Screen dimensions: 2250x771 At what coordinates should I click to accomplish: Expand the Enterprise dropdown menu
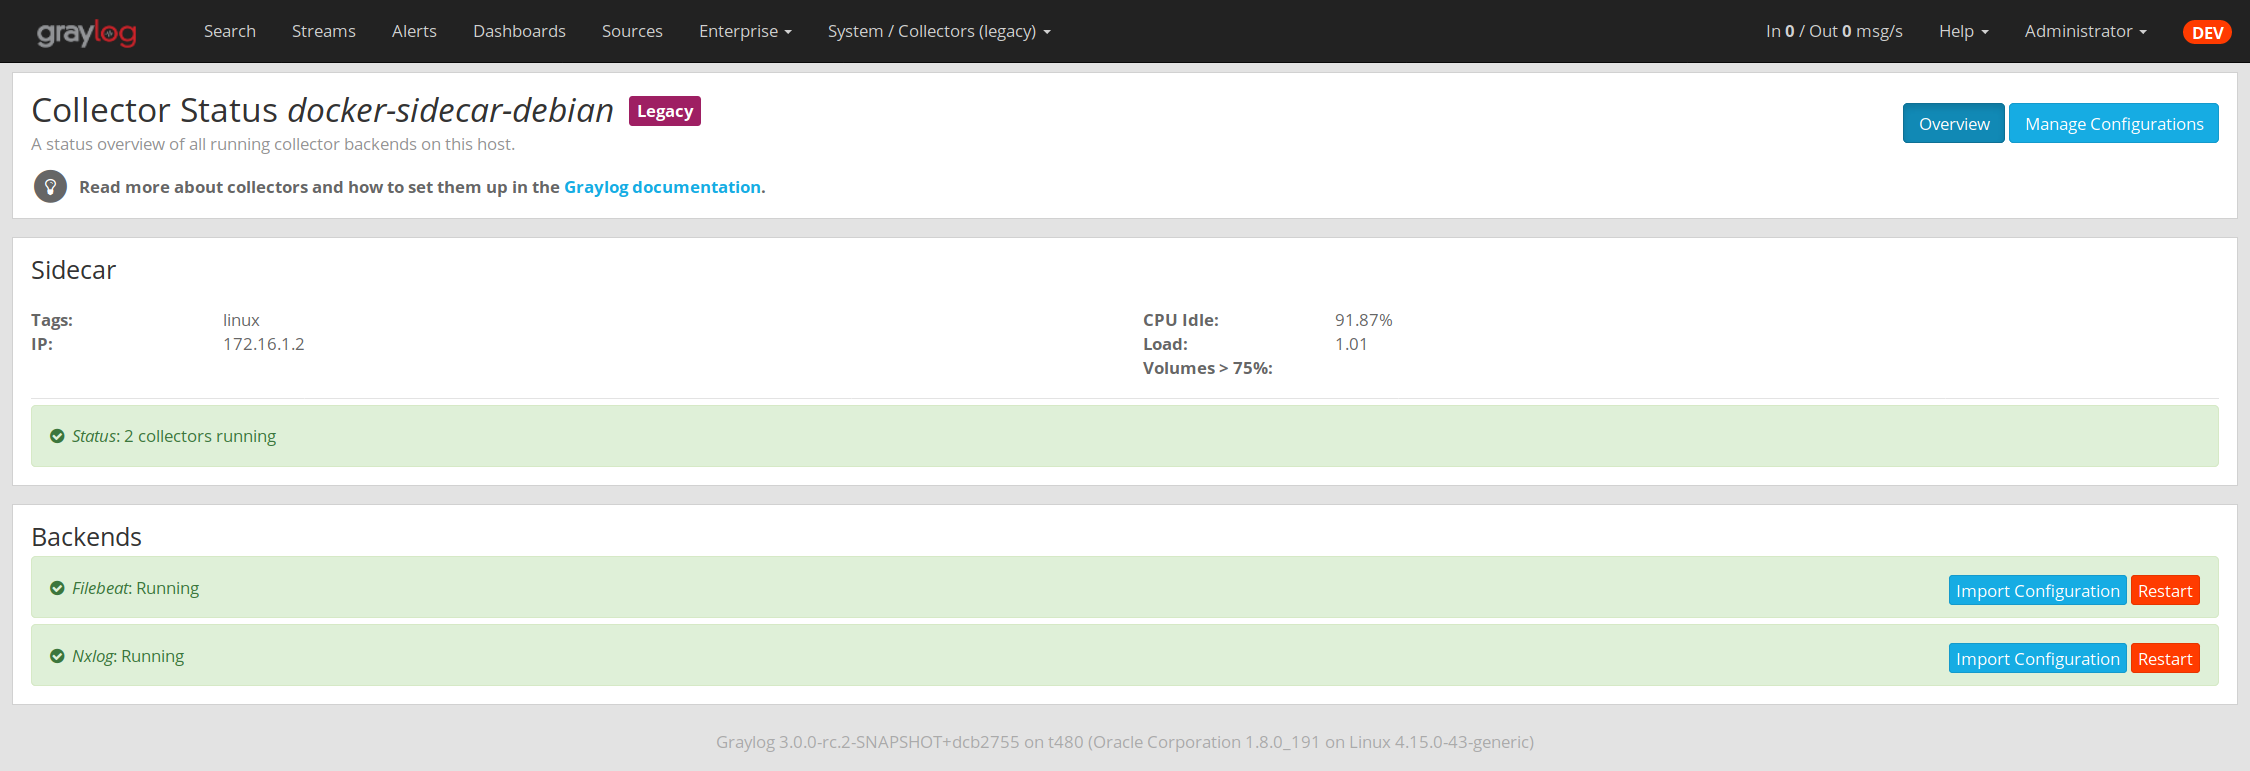coord(745,31)
